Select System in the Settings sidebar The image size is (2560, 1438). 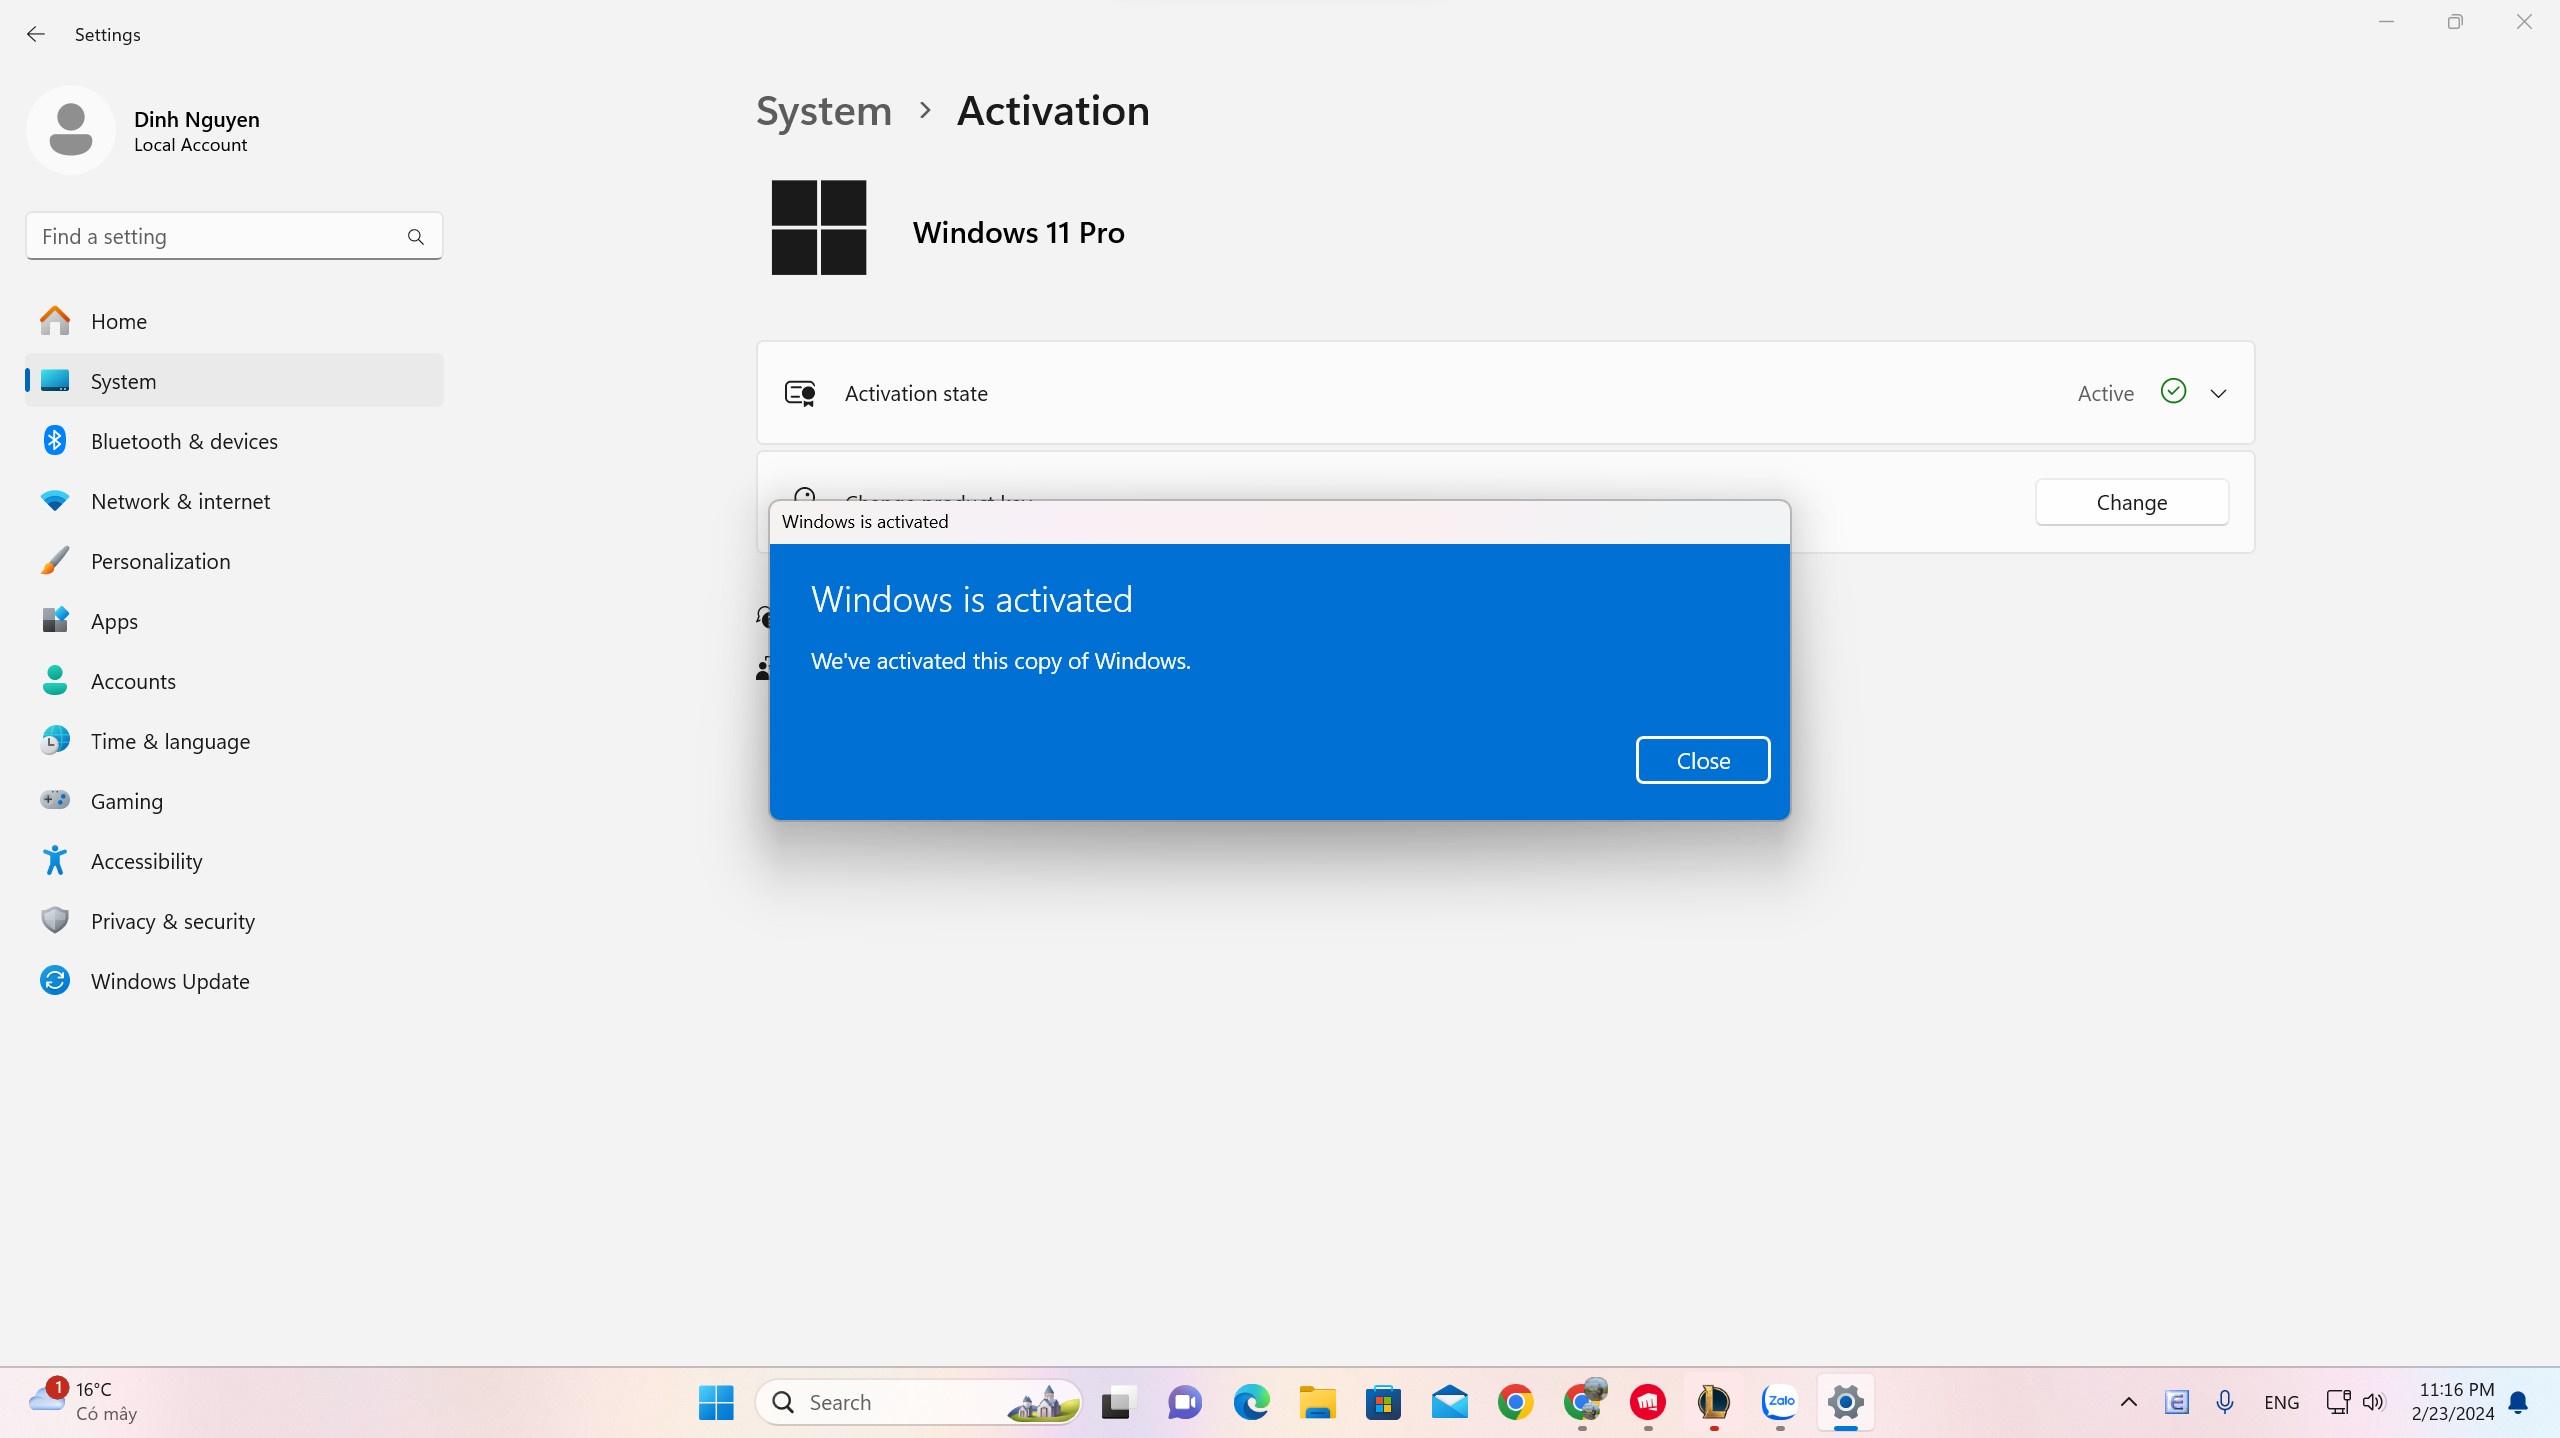click(234, 381)
